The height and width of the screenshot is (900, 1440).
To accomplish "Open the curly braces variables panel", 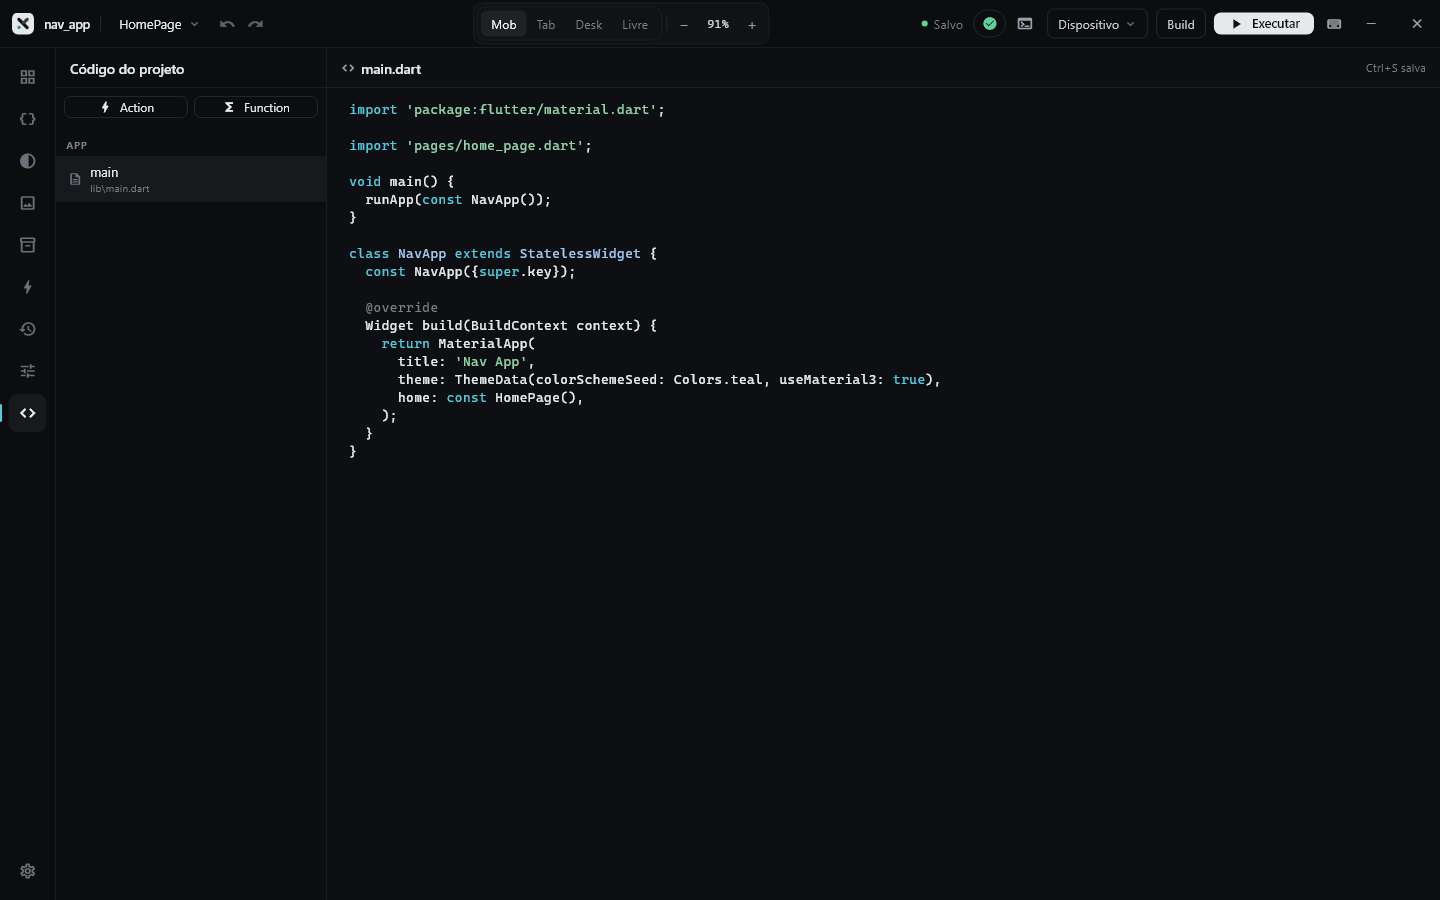I will click(28, 119).
